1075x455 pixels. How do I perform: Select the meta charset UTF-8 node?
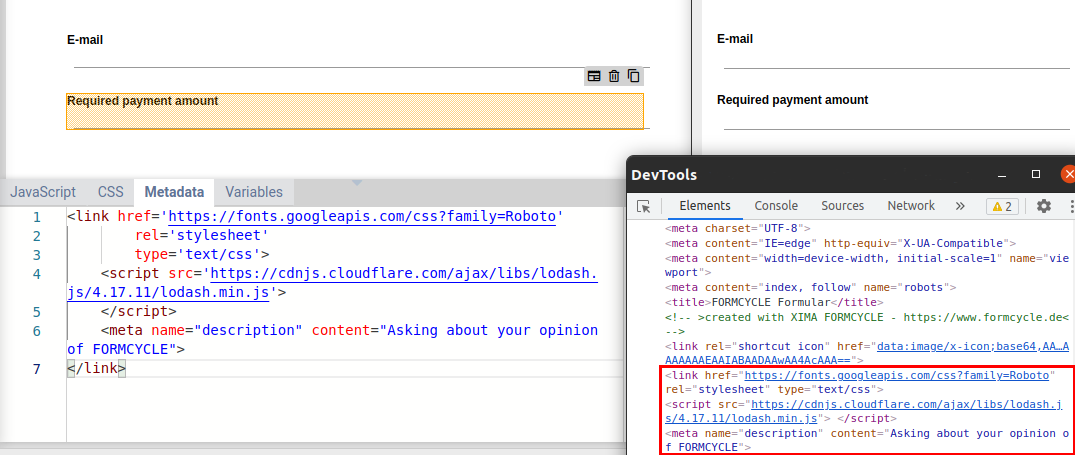pyautogui.click(x=738, y=228)
